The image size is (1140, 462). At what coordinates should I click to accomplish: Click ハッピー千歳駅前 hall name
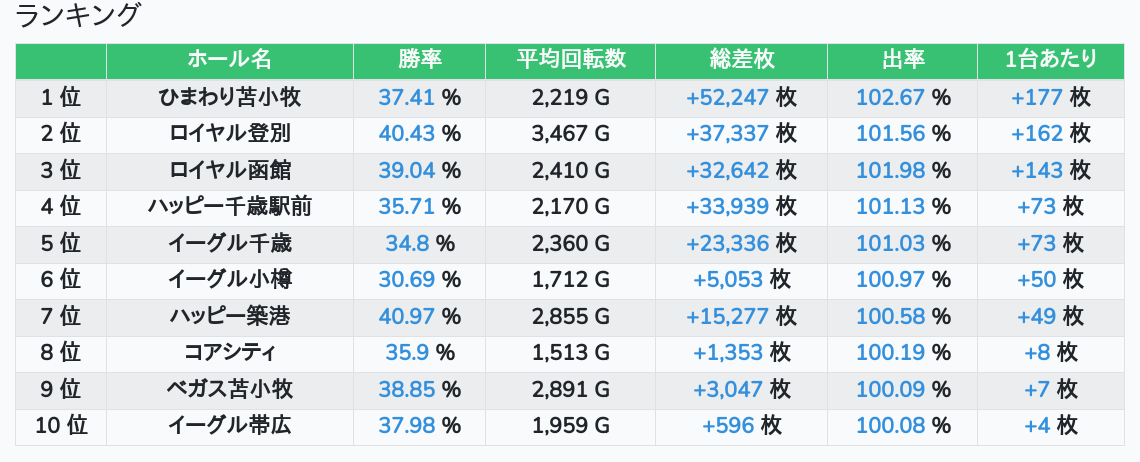(229, 207)
